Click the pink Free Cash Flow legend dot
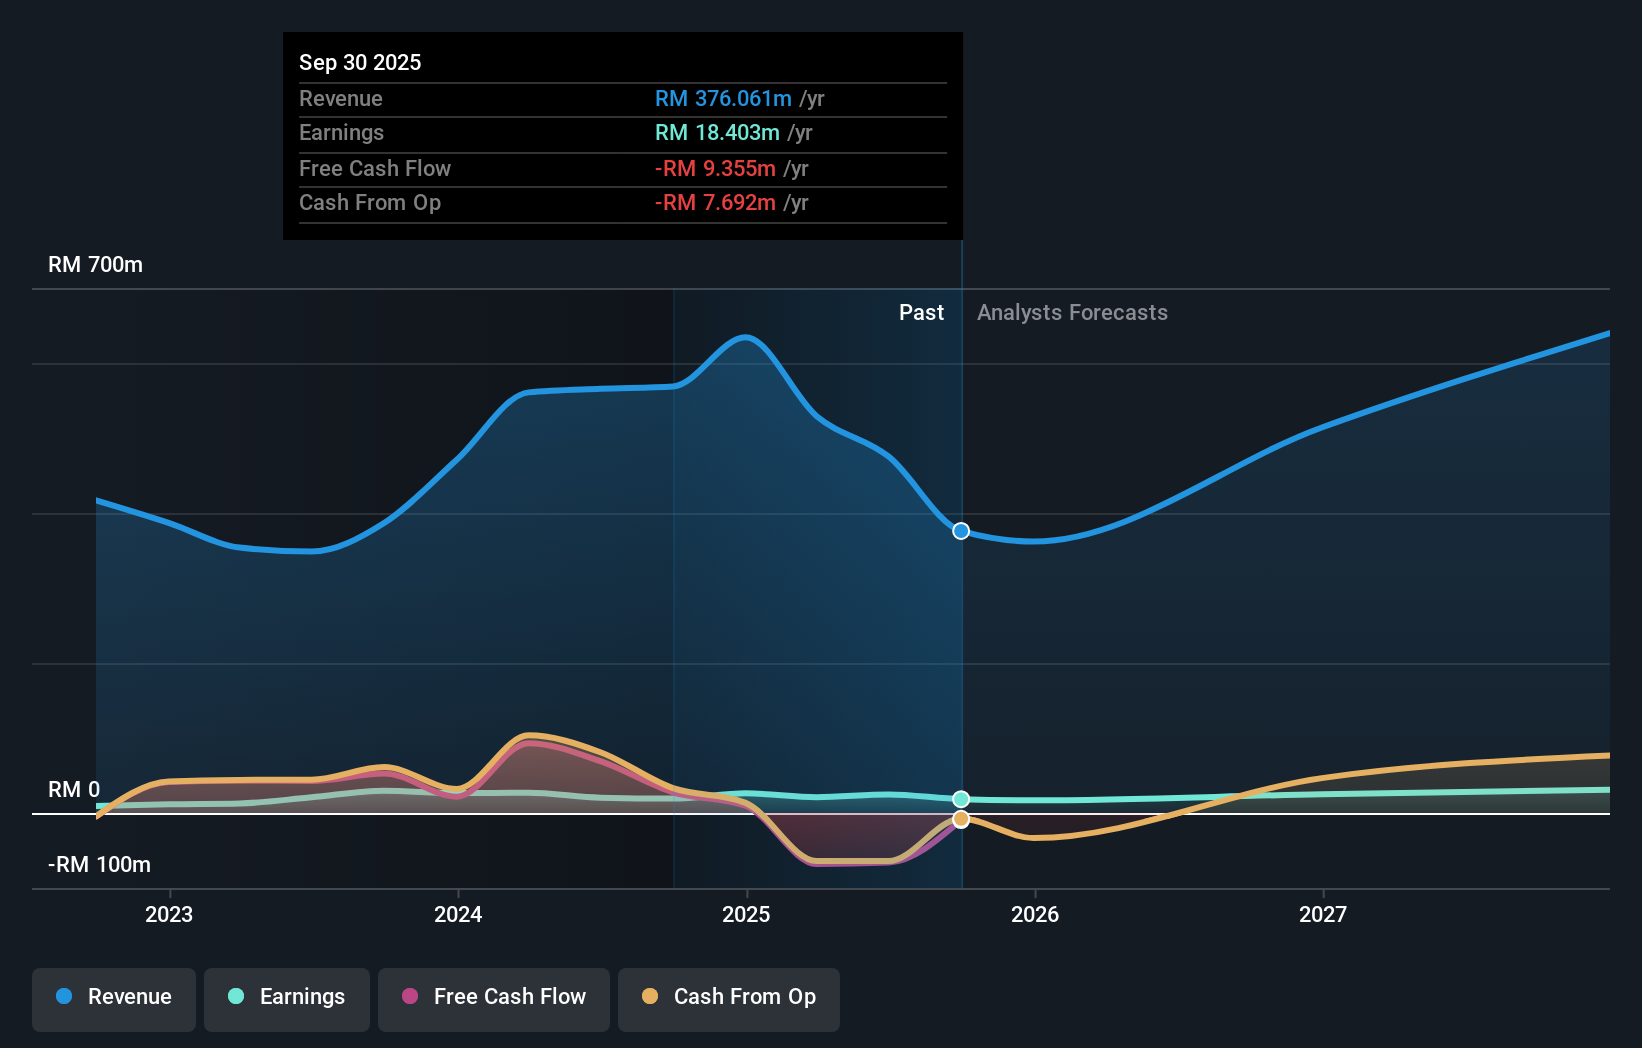This screenshot has height=1048, width=1642. (409, 997)
